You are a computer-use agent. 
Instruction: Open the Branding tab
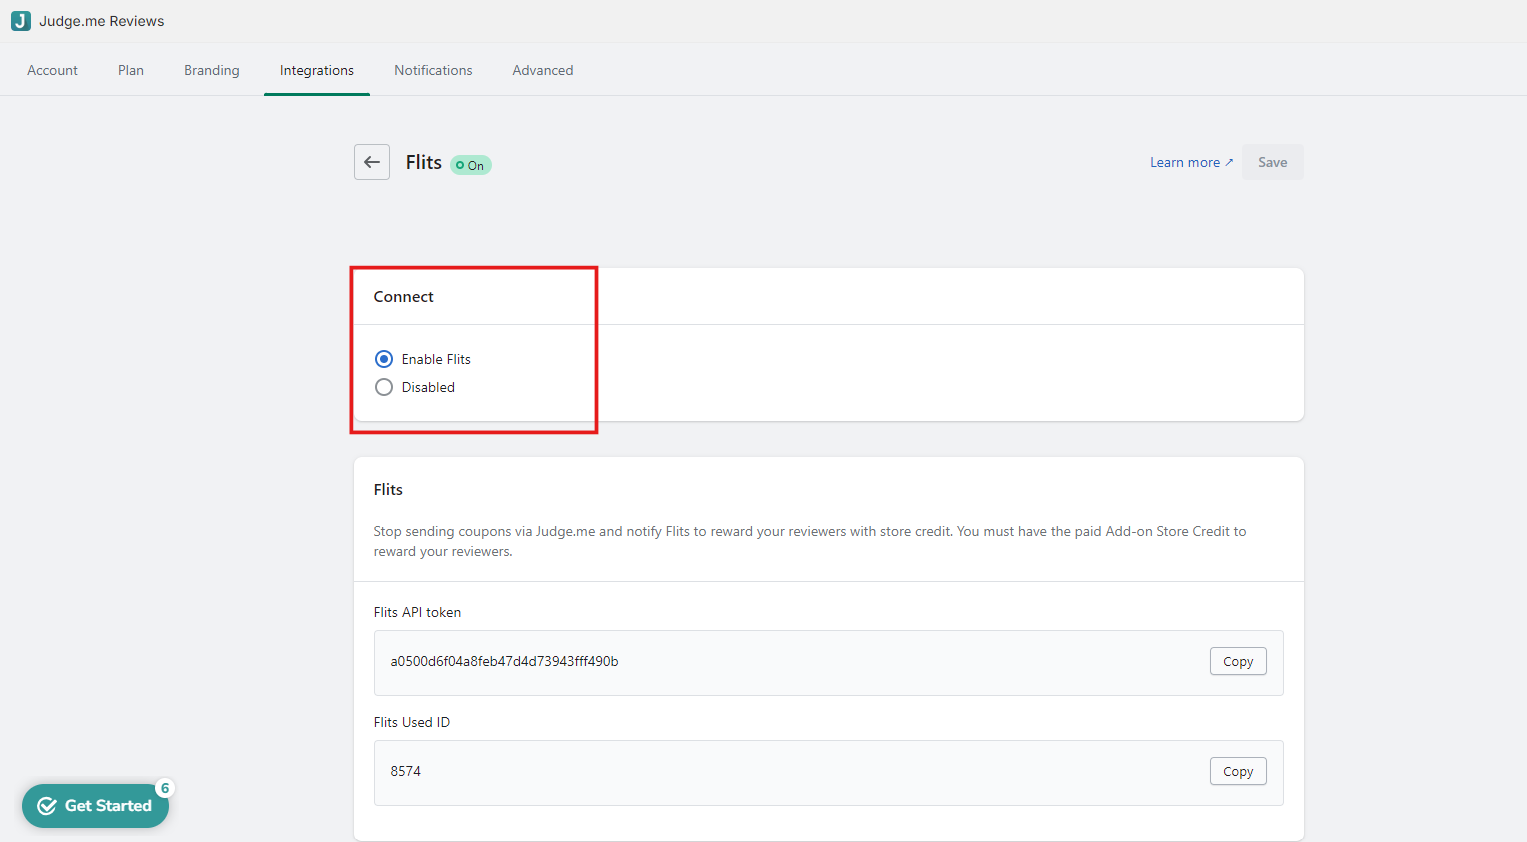pyautogui.click(x=212, y=70)
